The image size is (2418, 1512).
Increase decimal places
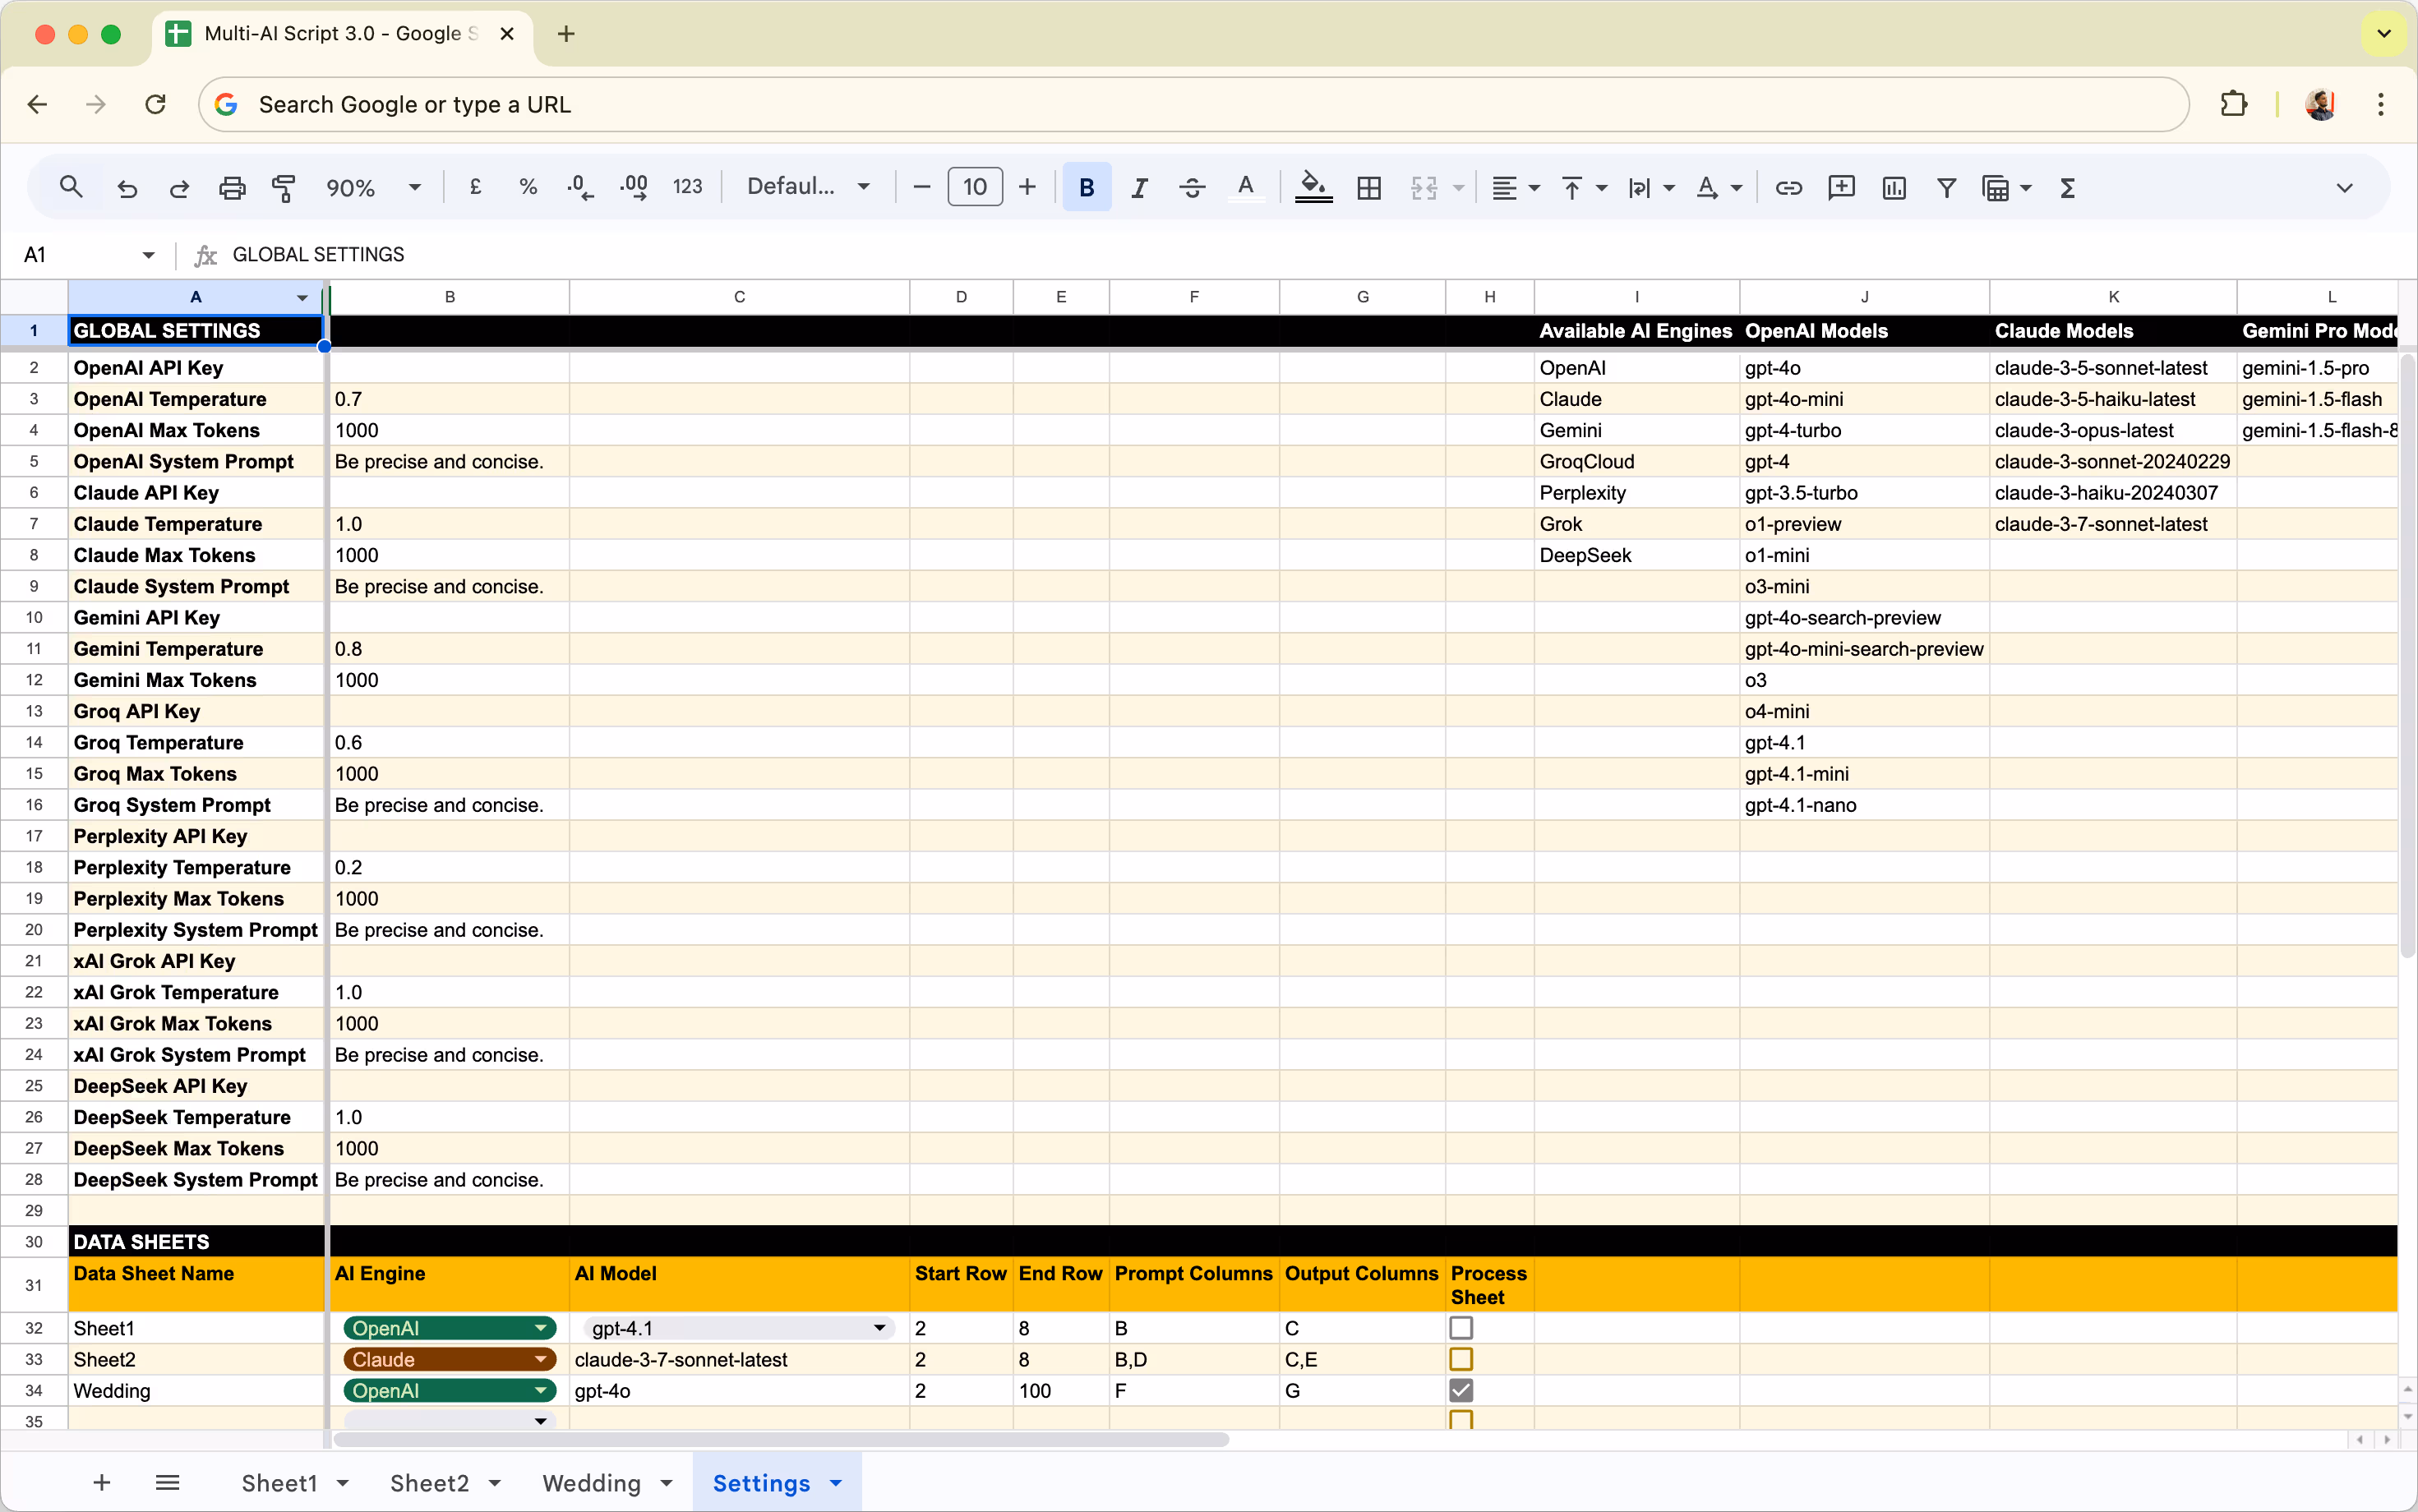634,187
